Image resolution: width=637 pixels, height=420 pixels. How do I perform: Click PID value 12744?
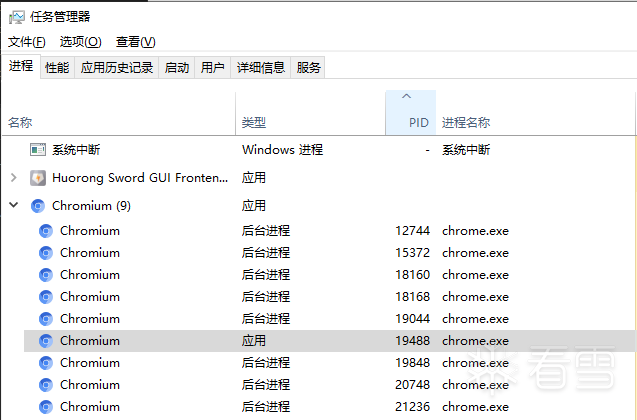tap(412, 231)
